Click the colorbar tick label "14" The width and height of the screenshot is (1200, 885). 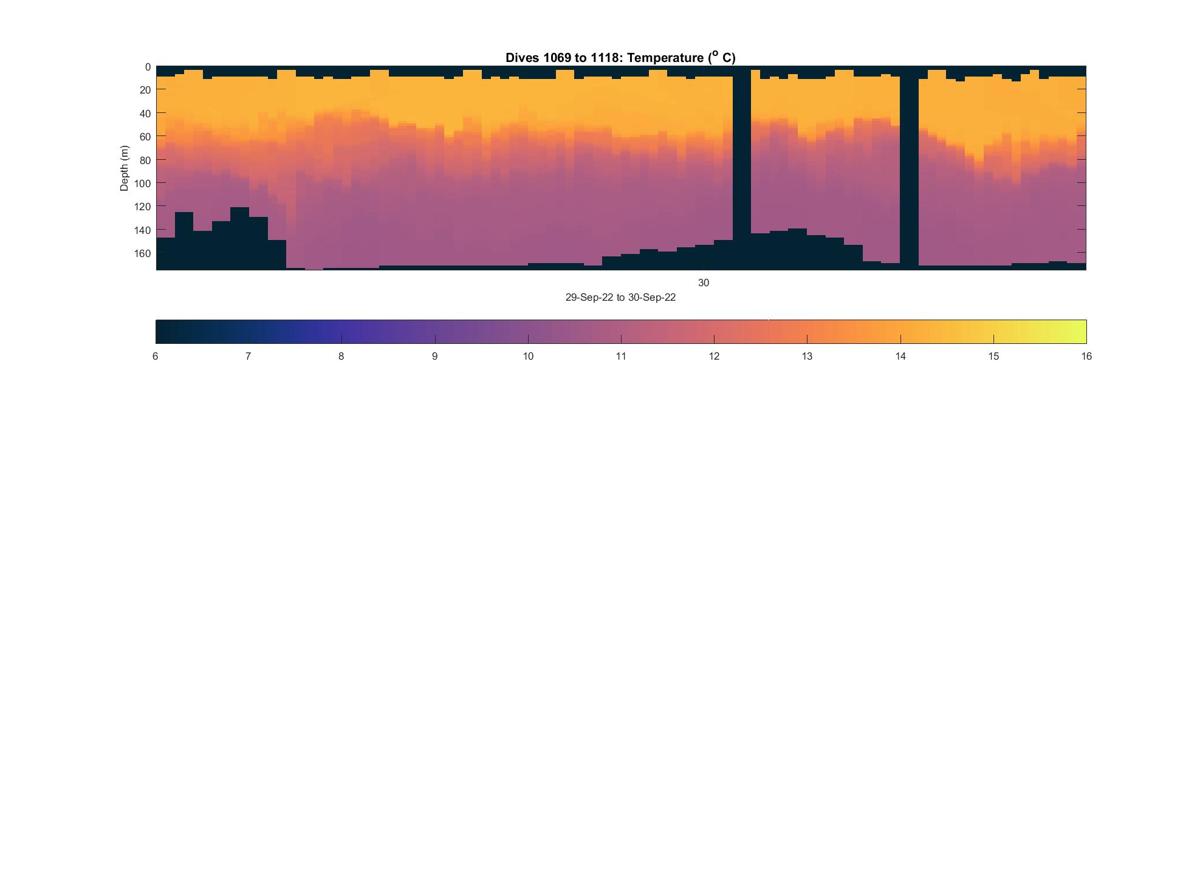tap(900, 356)
